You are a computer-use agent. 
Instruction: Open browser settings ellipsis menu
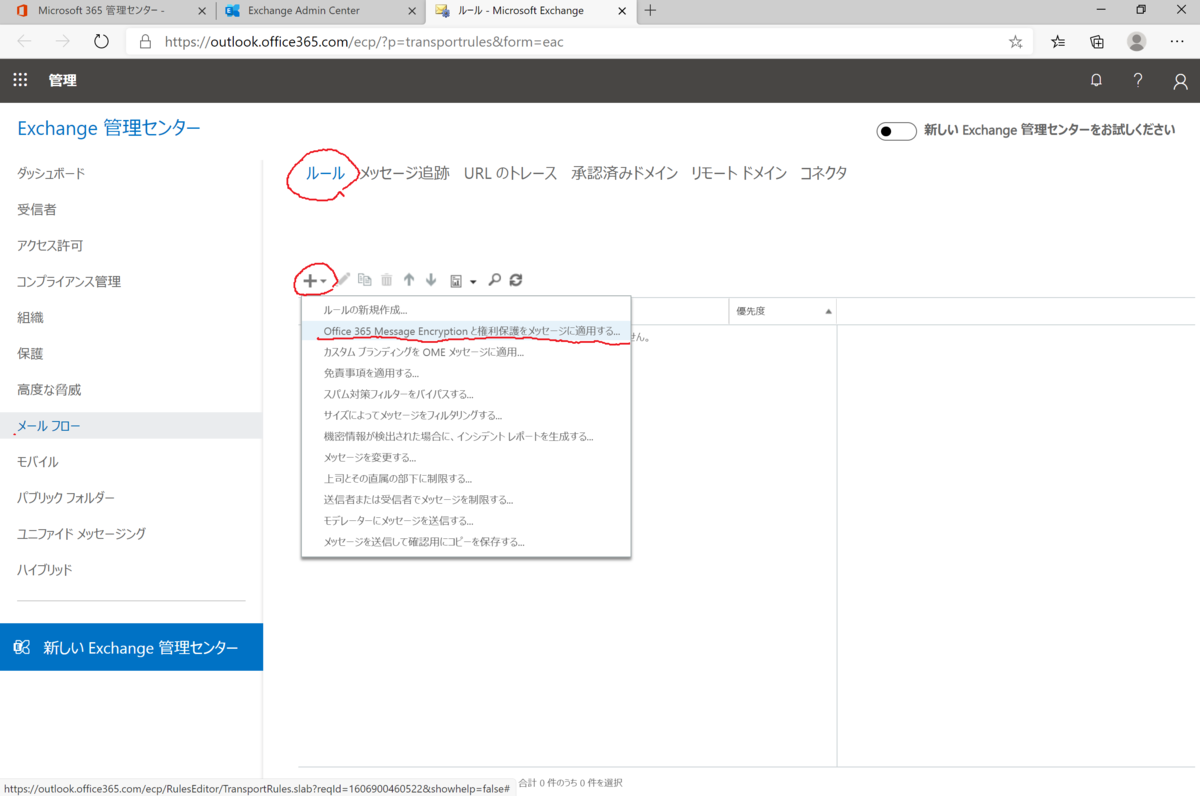(x=1176, y=42)
